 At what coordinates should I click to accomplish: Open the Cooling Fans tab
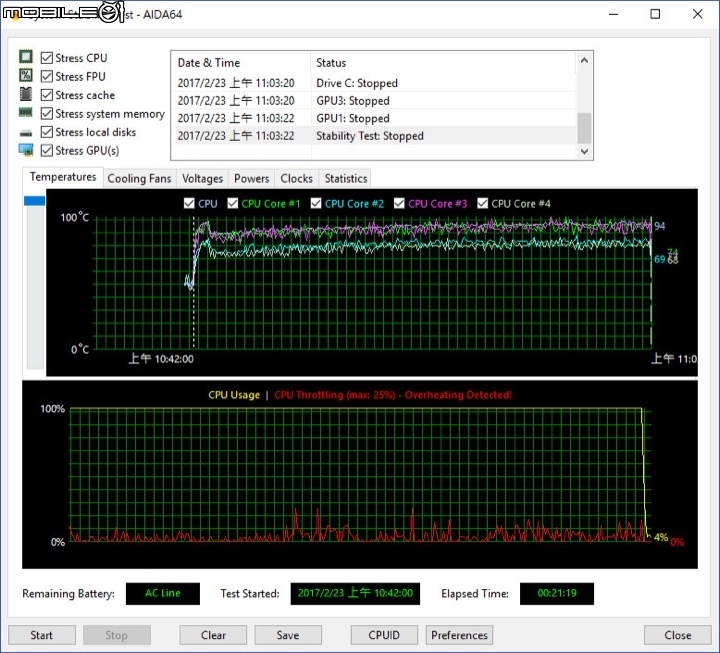click(139, 179)
